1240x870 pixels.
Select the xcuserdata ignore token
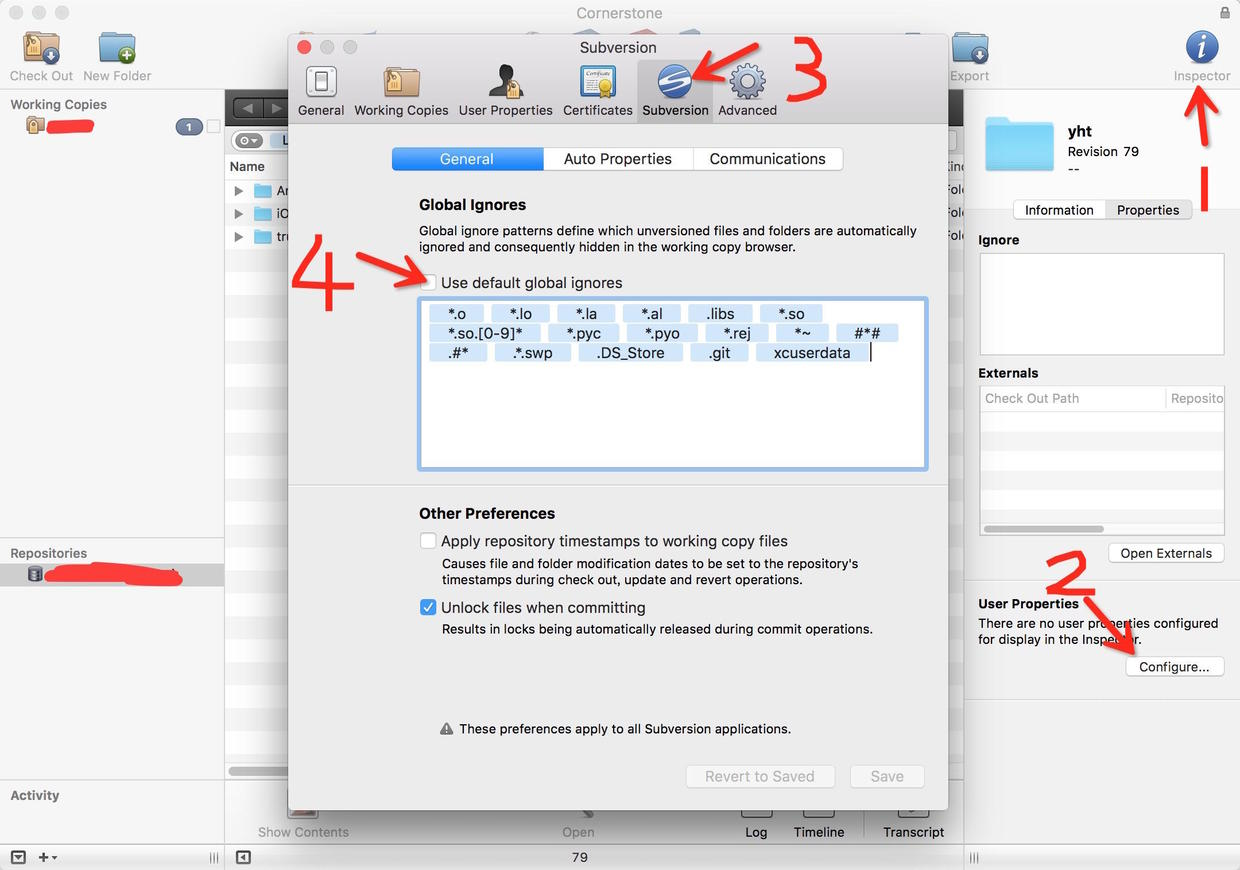click(810, 353)
